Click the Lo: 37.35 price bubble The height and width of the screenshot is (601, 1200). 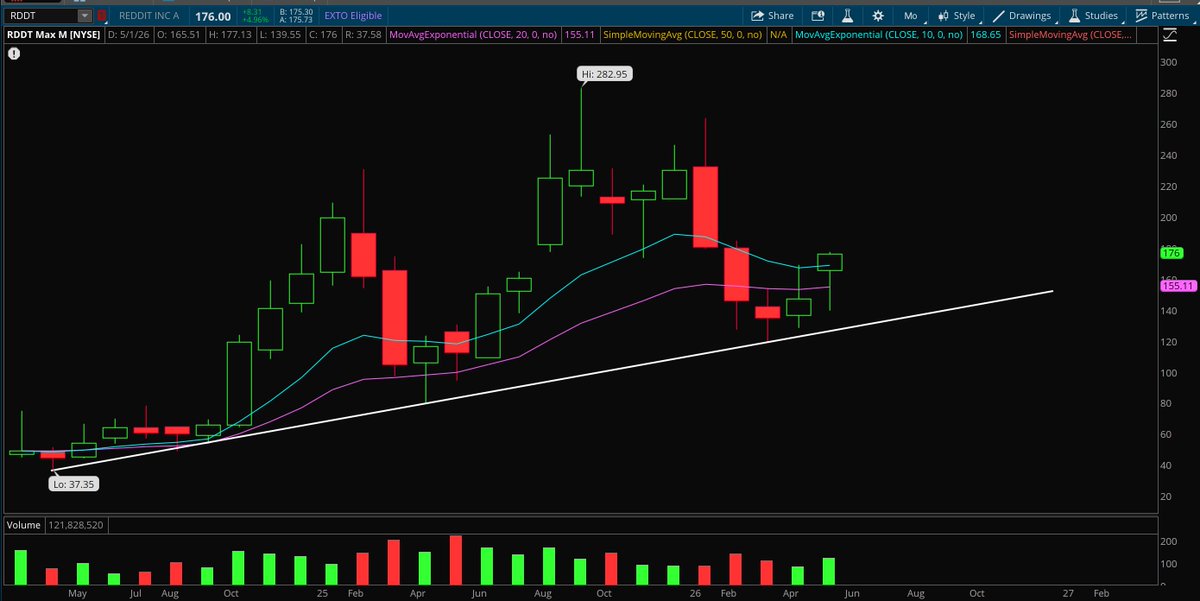[75, 483]
